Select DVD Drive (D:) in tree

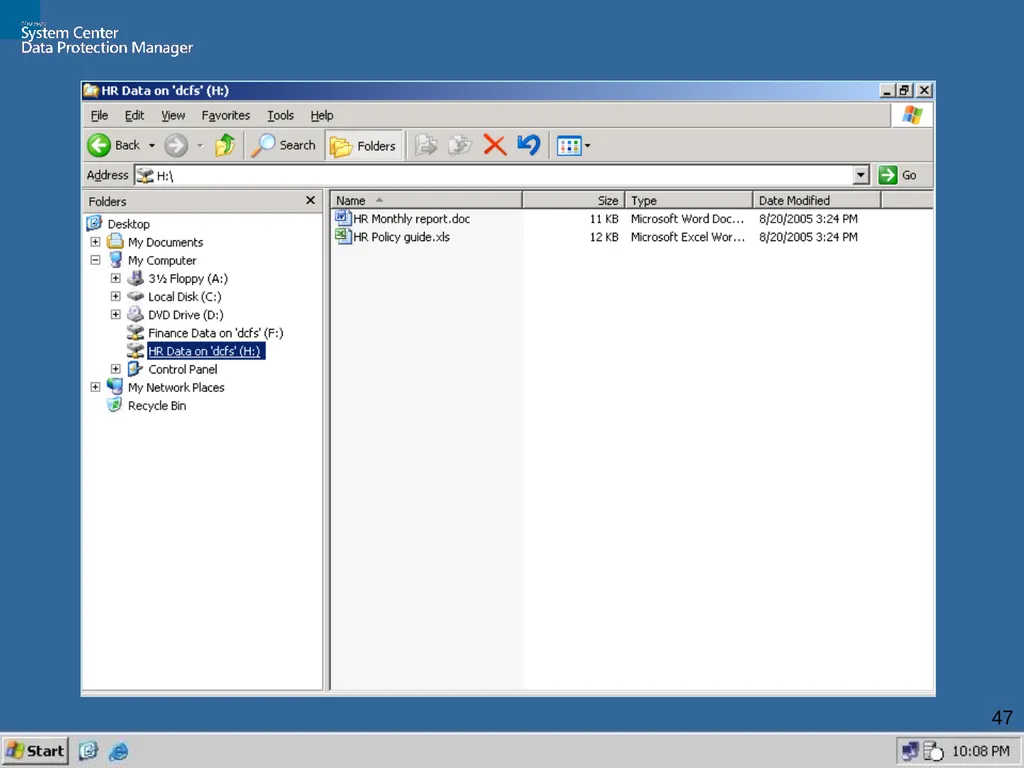(x=185, y=315)
